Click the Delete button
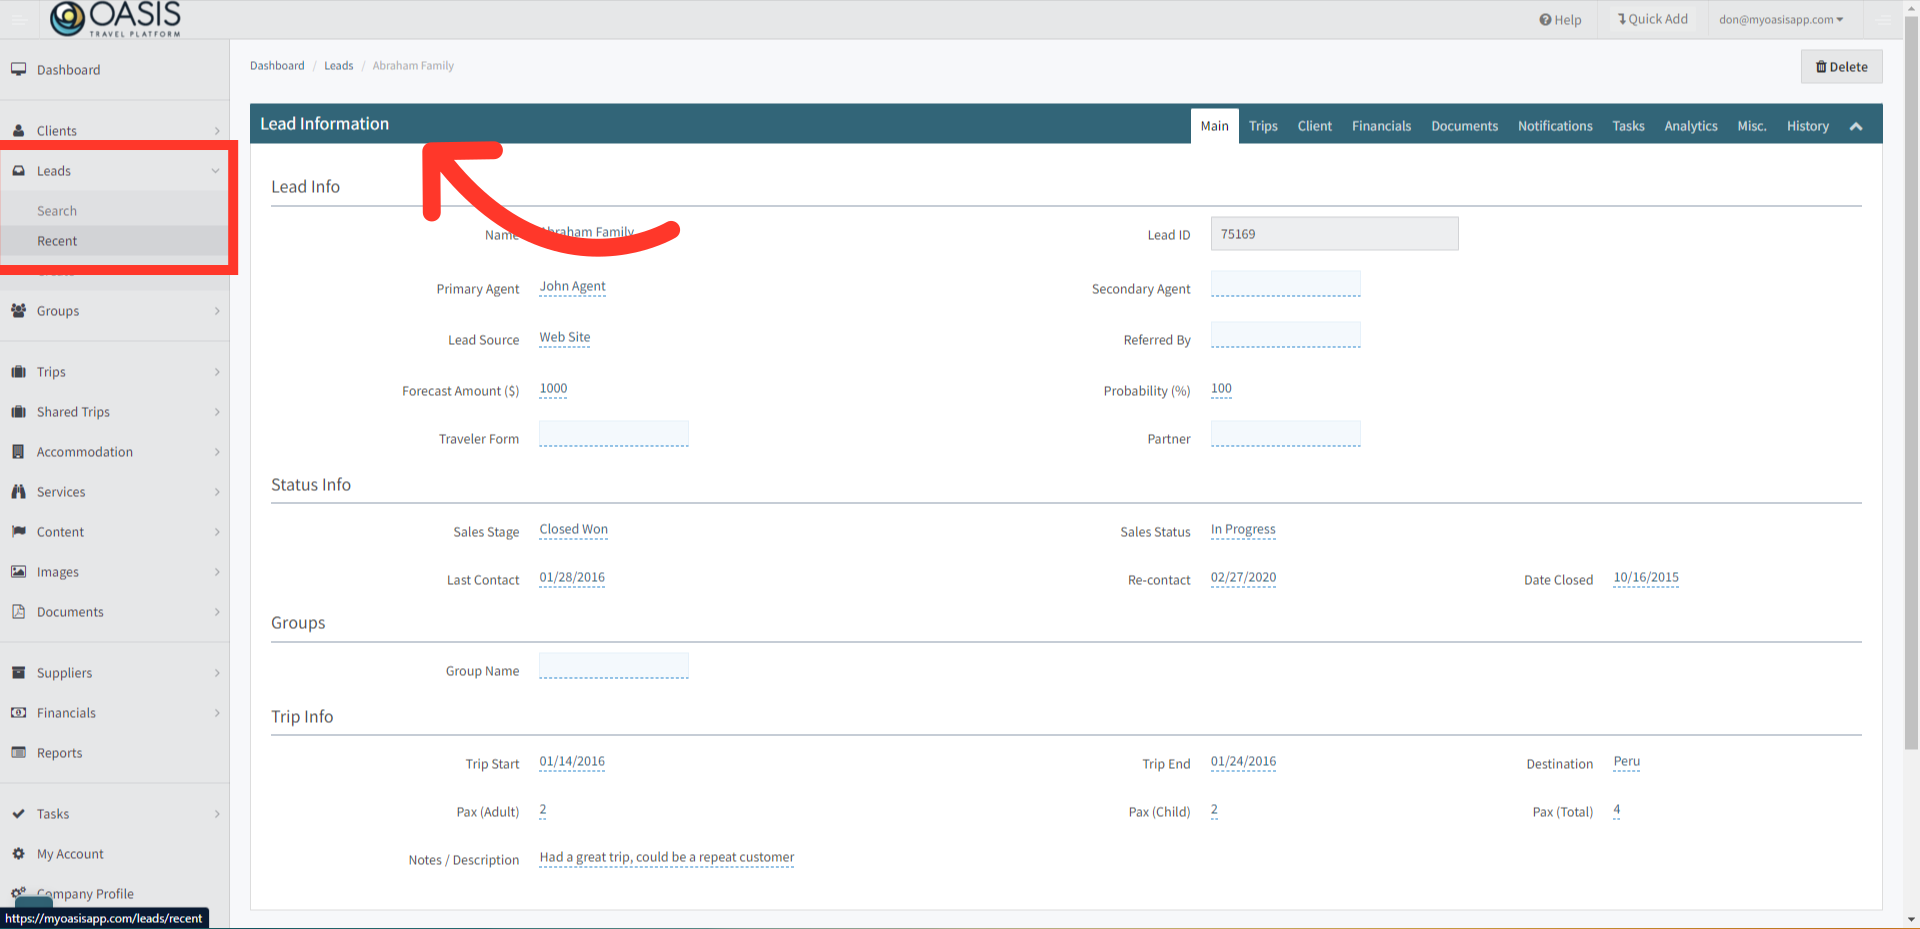Image resolution: width=1920 pixels, height=929 pixels. pyautogui.click(x=1841, y=66)
